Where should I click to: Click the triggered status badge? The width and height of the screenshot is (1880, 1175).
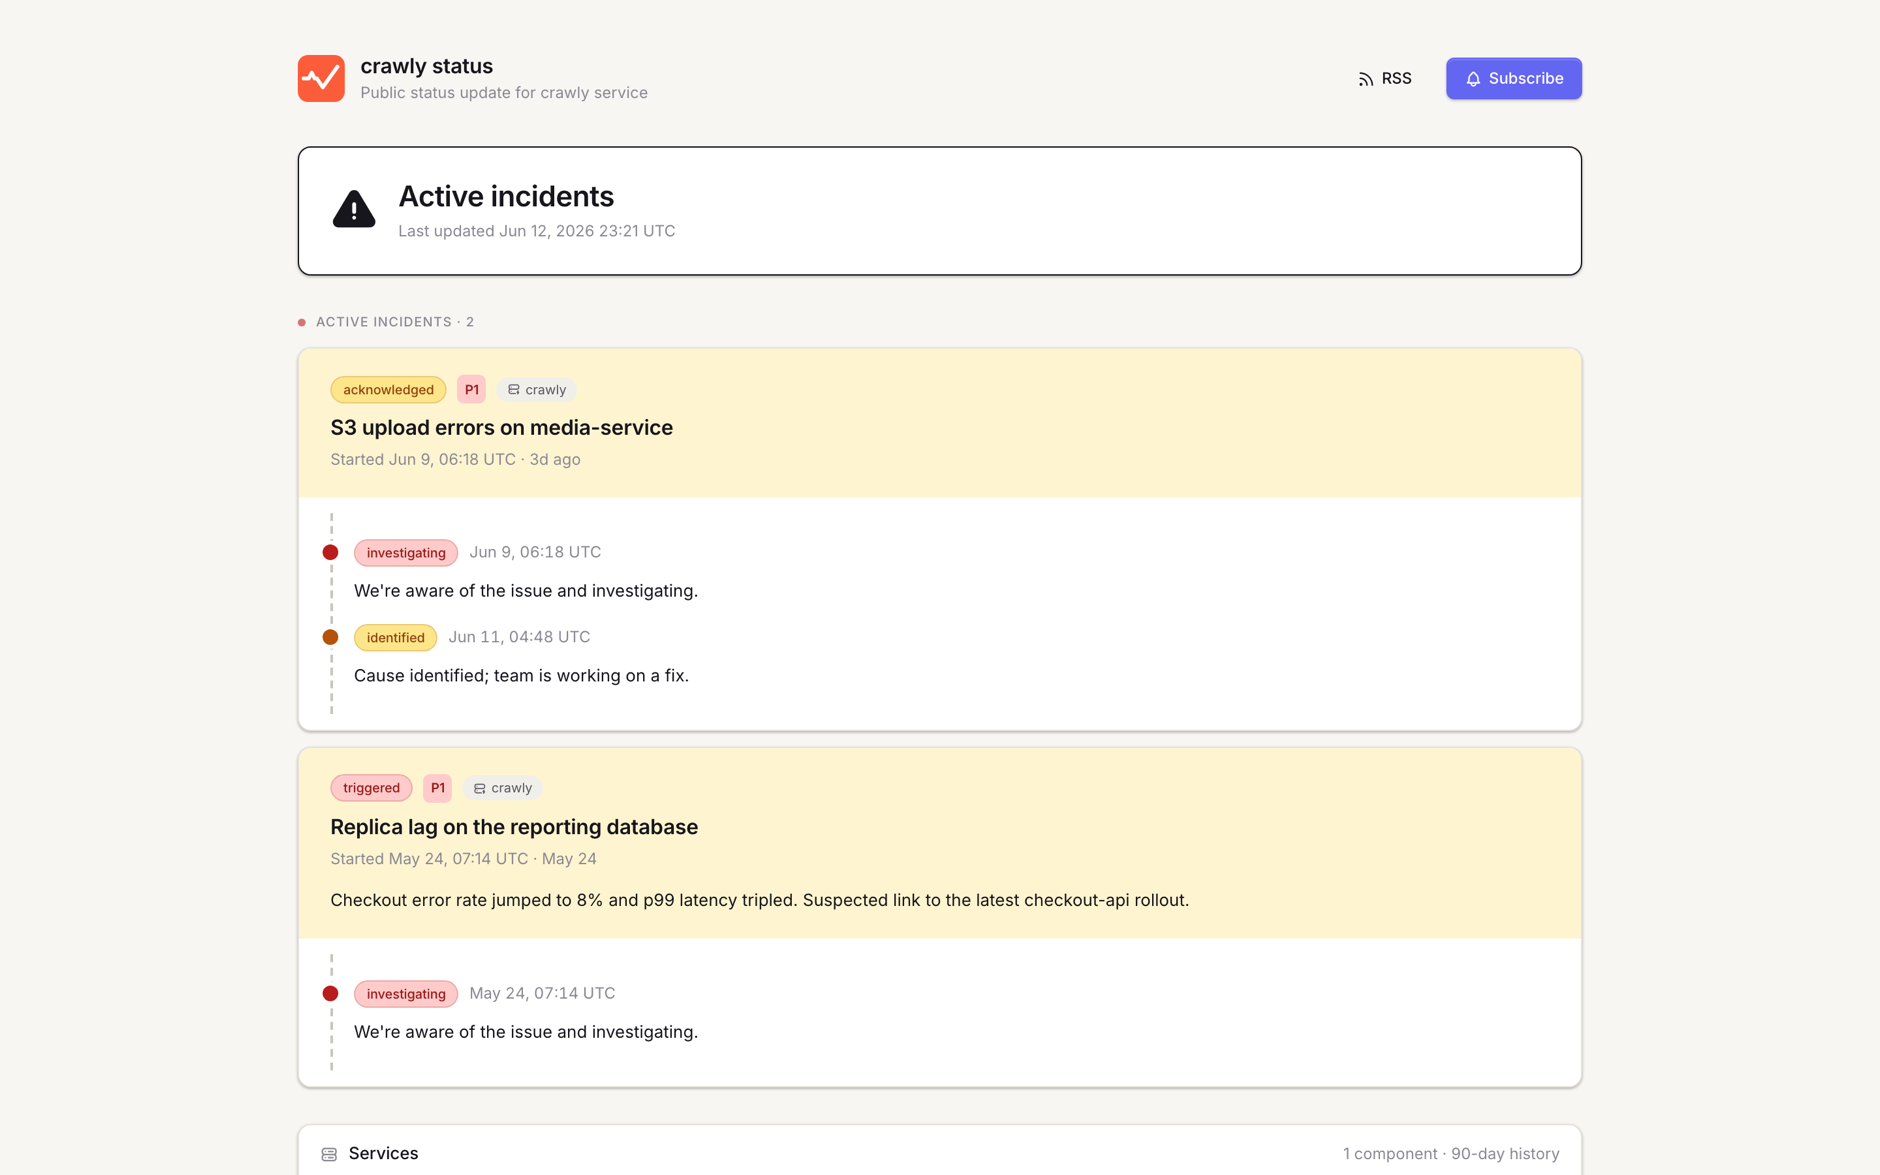(371, 788)
